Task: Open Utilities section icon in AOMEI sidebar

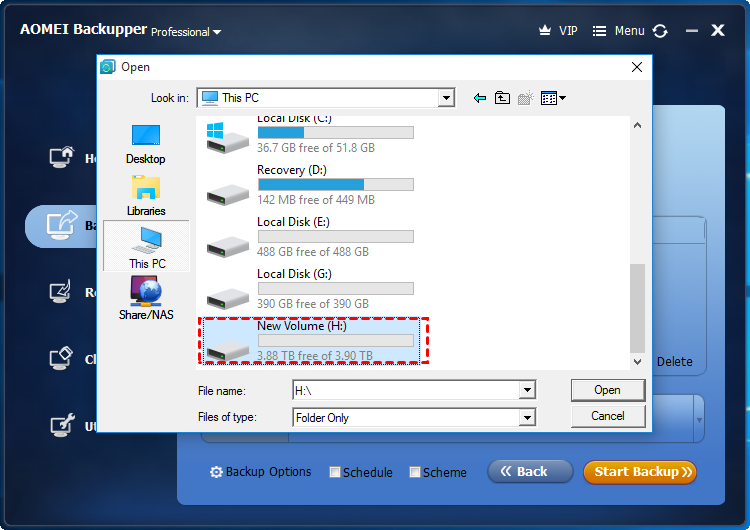Action: pos(62,424)
